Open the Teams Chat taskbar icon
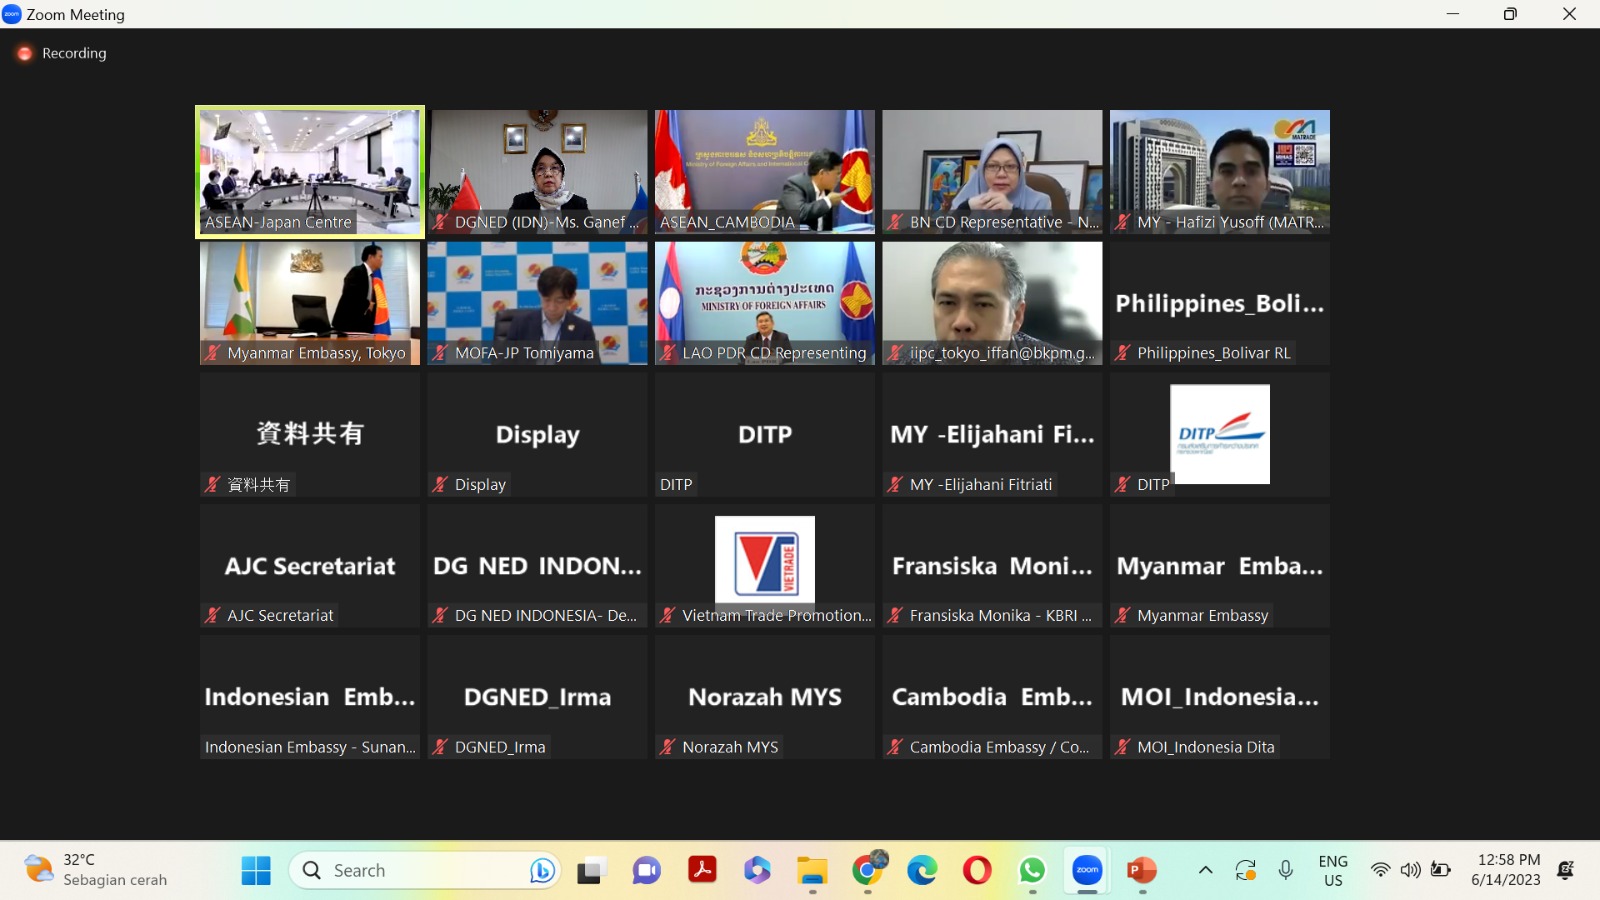The height and width of the screenshot is (900, 1600). (x=647, y=871)
